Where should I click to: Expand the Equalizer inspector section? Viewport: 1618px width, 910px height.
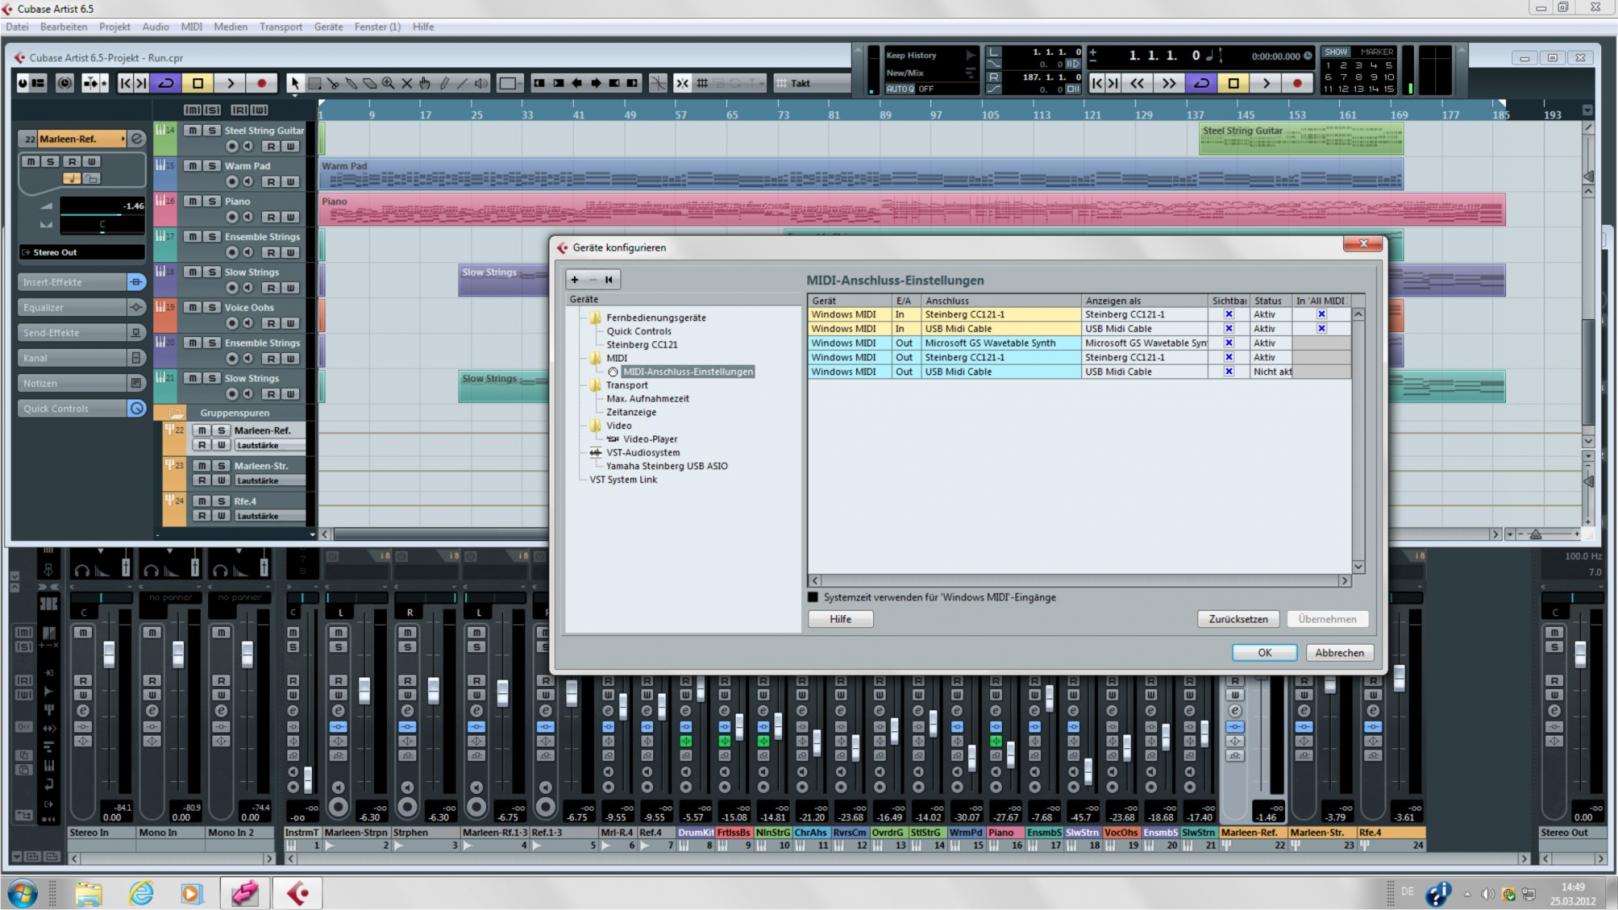[70, 307]
